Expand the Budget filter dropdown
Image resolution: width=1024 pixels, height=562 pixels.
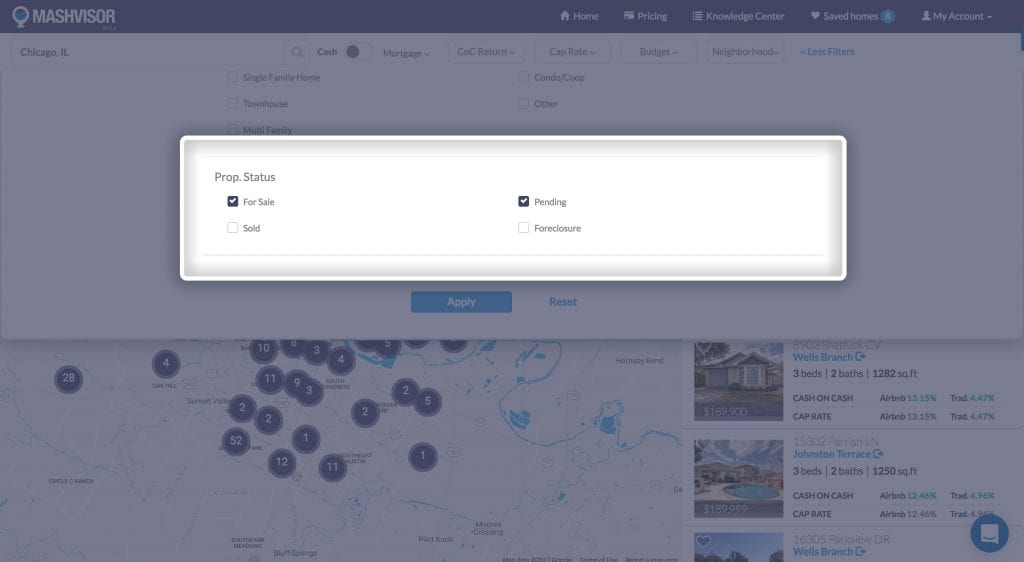click(658, 52)
